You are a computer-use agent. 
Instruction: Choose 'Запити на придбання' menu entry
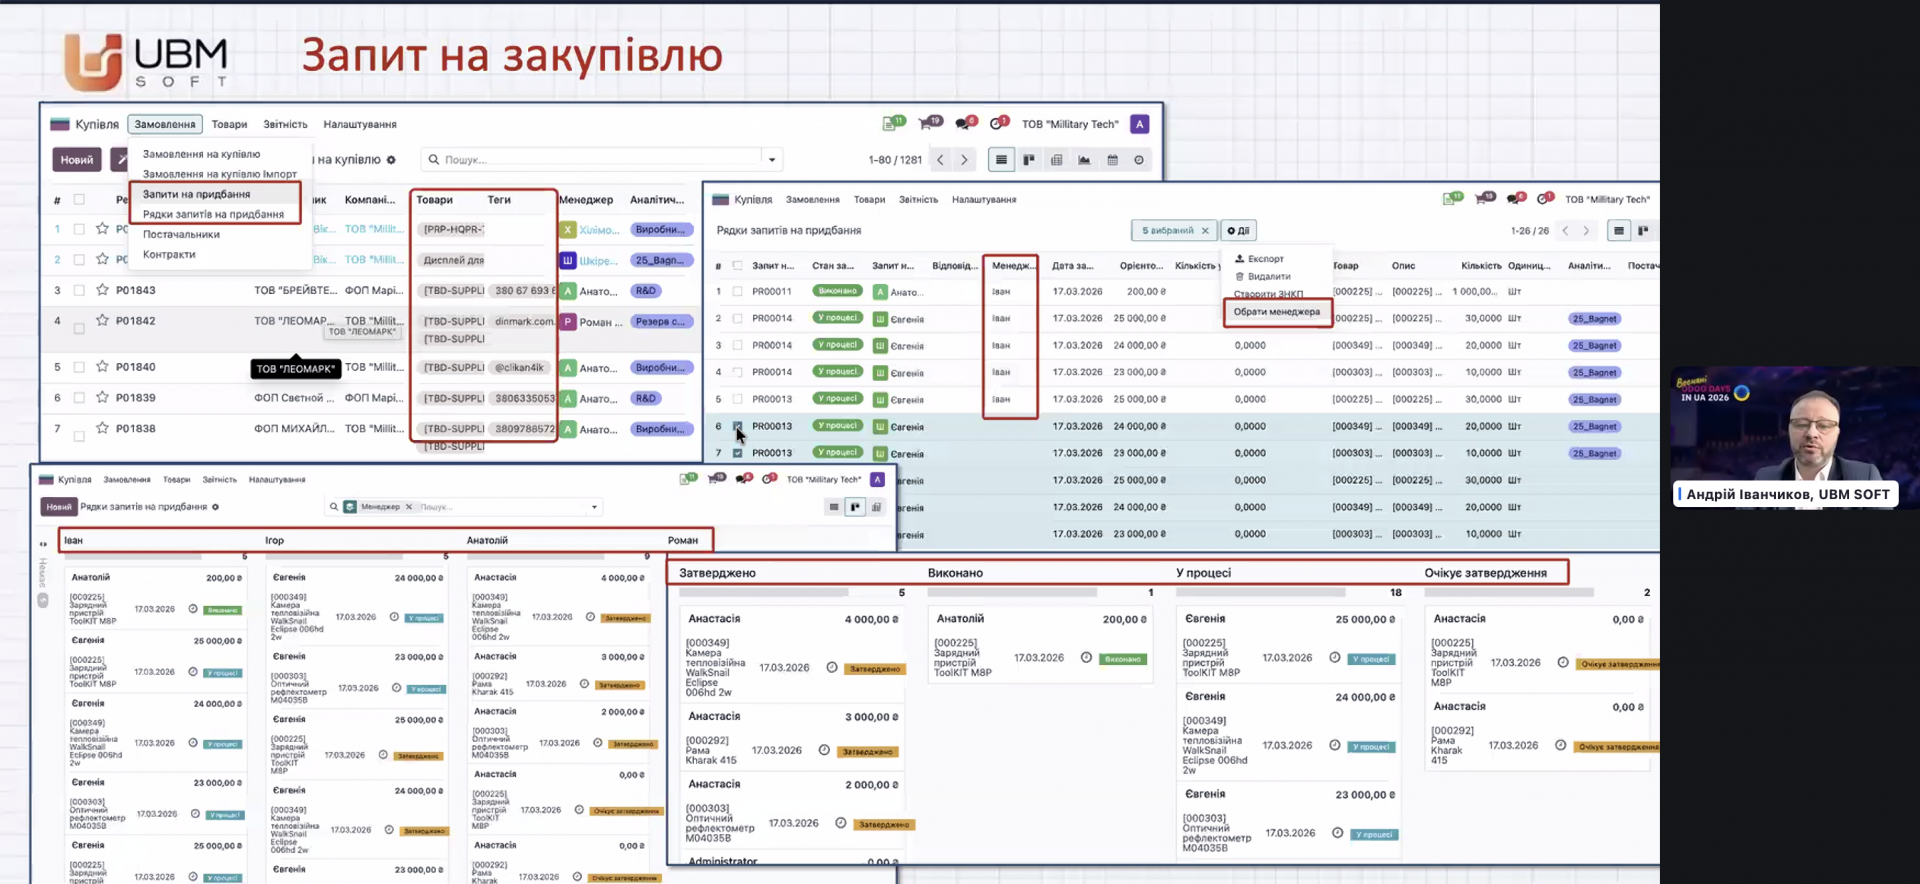click(197, 194)
